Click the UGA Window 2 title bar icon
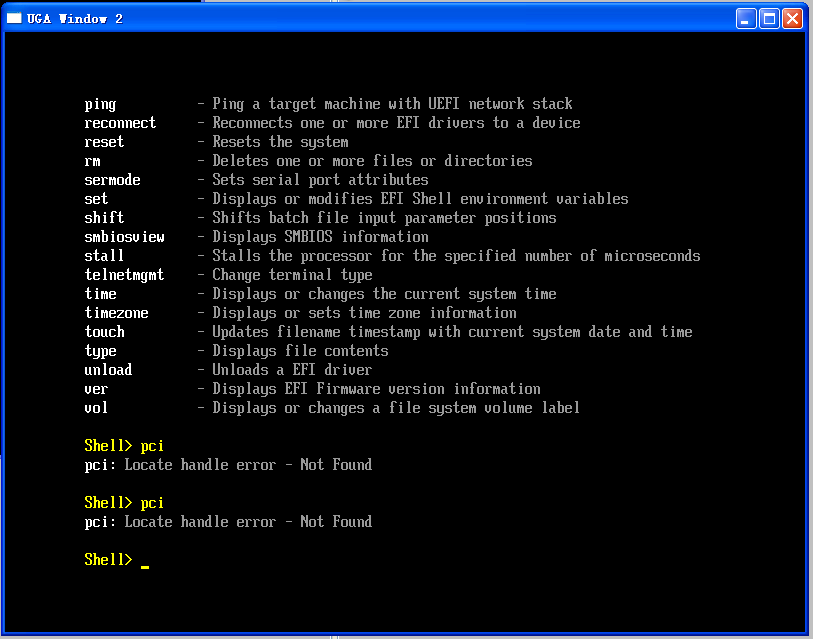 point(14,18)
